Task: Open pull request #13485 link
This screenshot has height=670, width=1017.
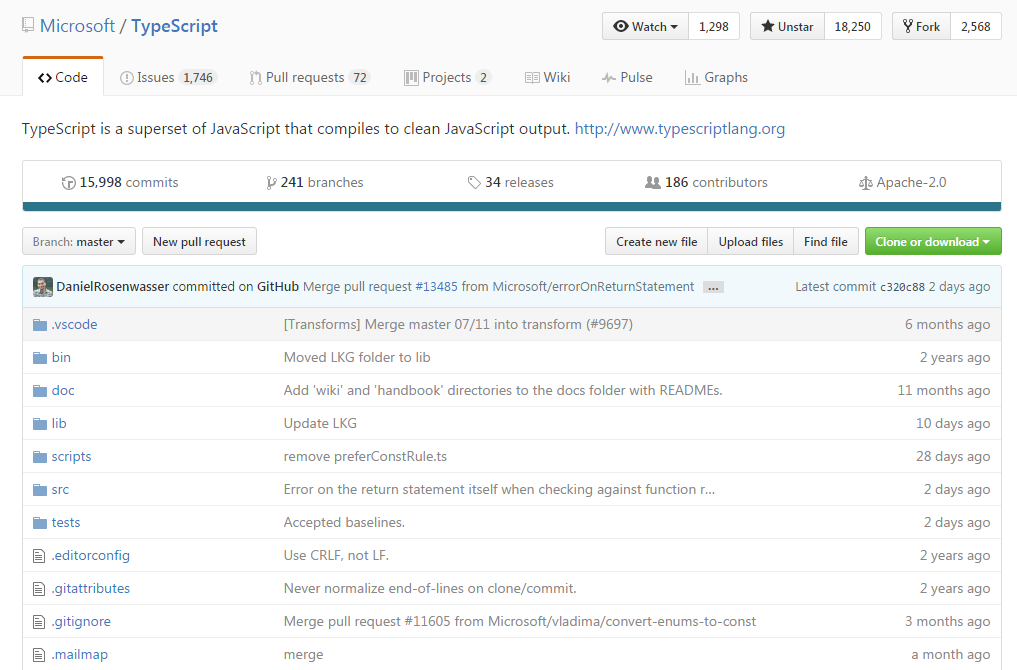Action: coord(437,287)
